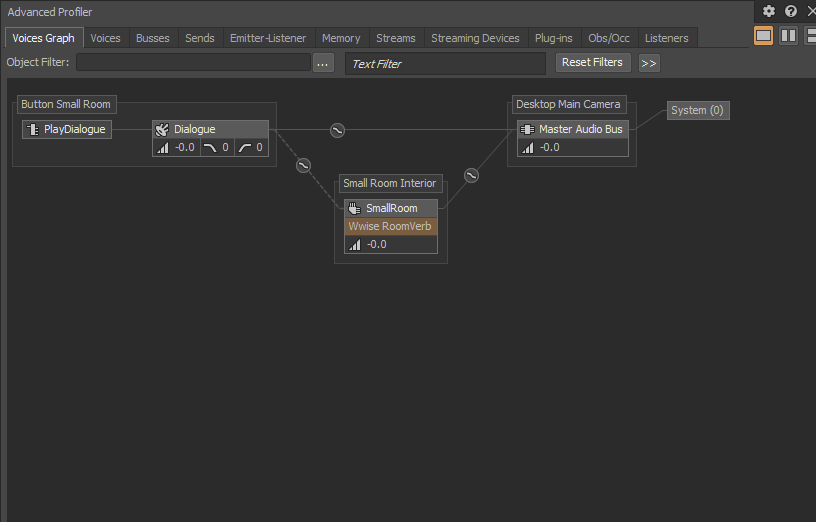Expand additional filters with the >> button

(649, 63)
